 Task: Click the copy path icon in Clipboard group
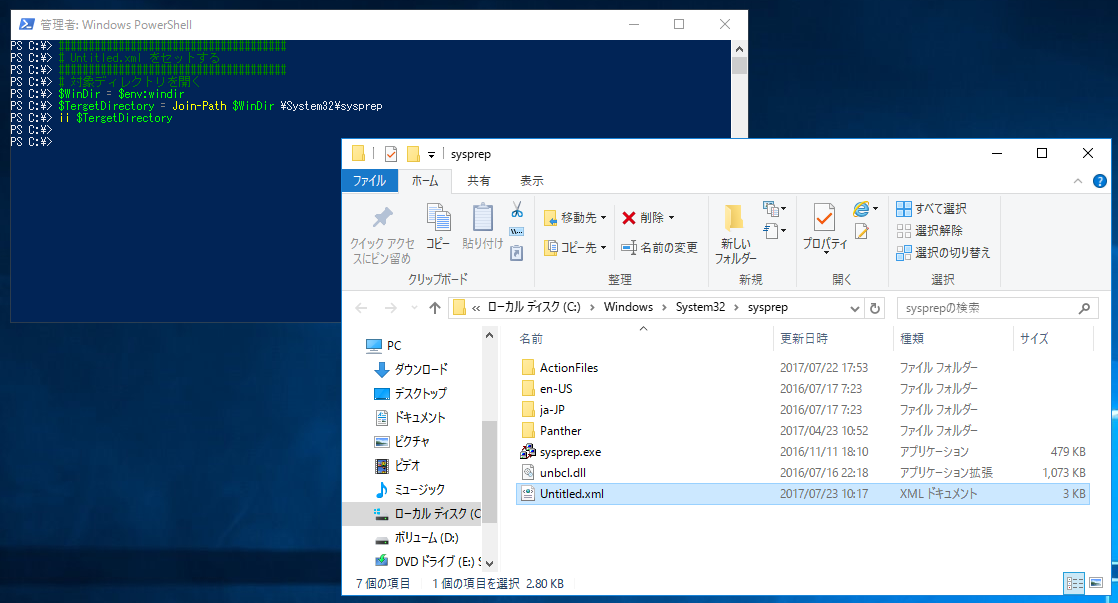coord(517,232)
